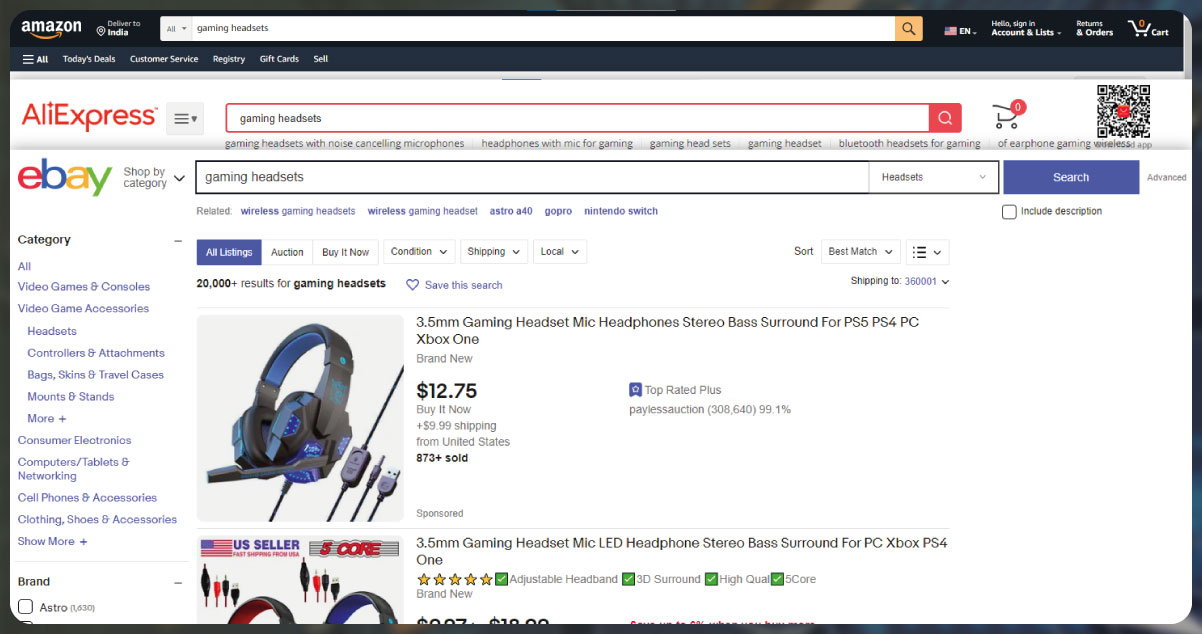
Task: Click the plus icon beside More
Action: 62,419
